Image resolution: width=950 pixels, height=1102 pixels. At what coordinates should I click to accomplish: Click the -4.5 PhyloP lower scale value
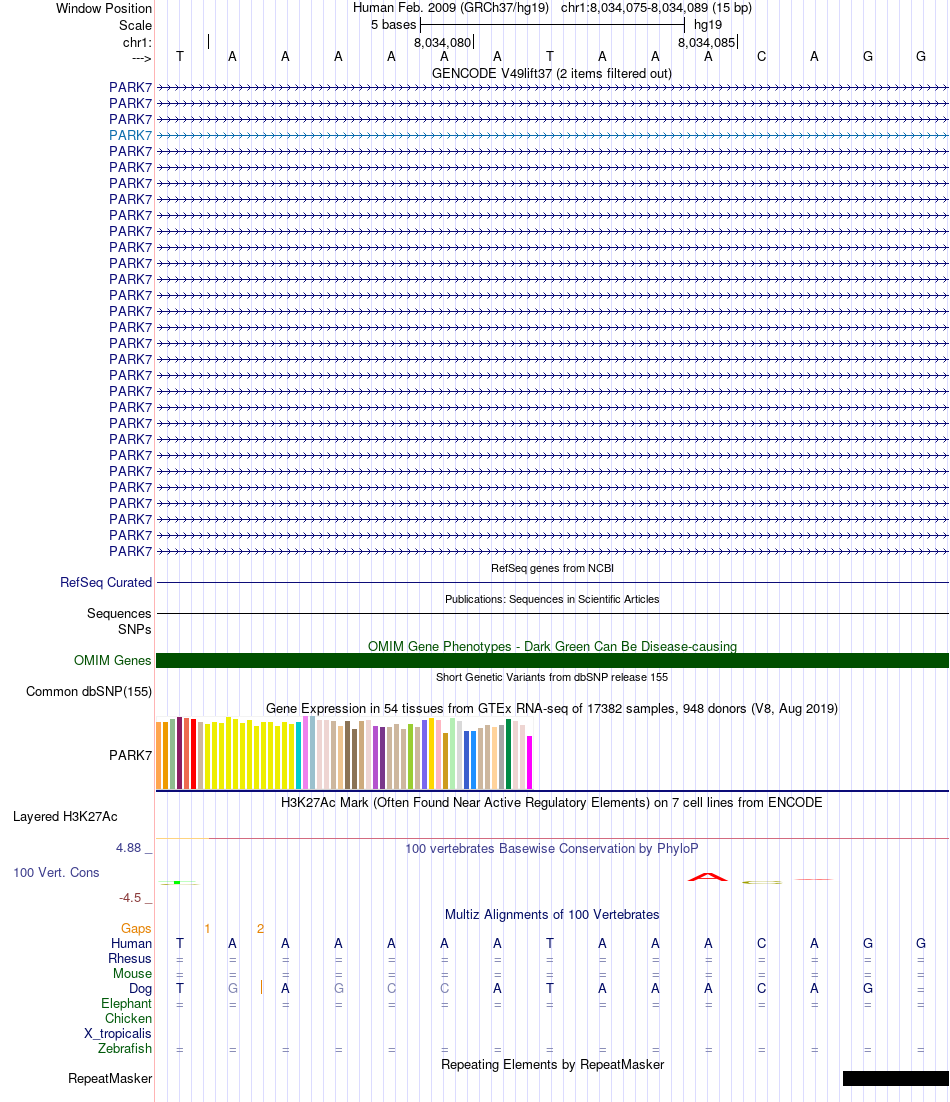pos(130,897)
